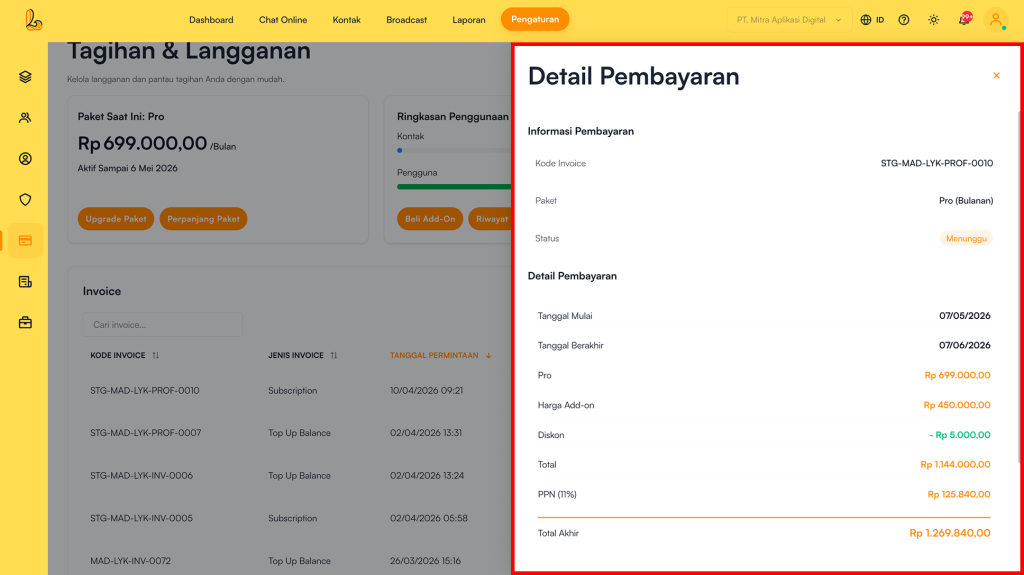
Task: Toggle the light/dark theme sun icon
Action: coord(934,20)
